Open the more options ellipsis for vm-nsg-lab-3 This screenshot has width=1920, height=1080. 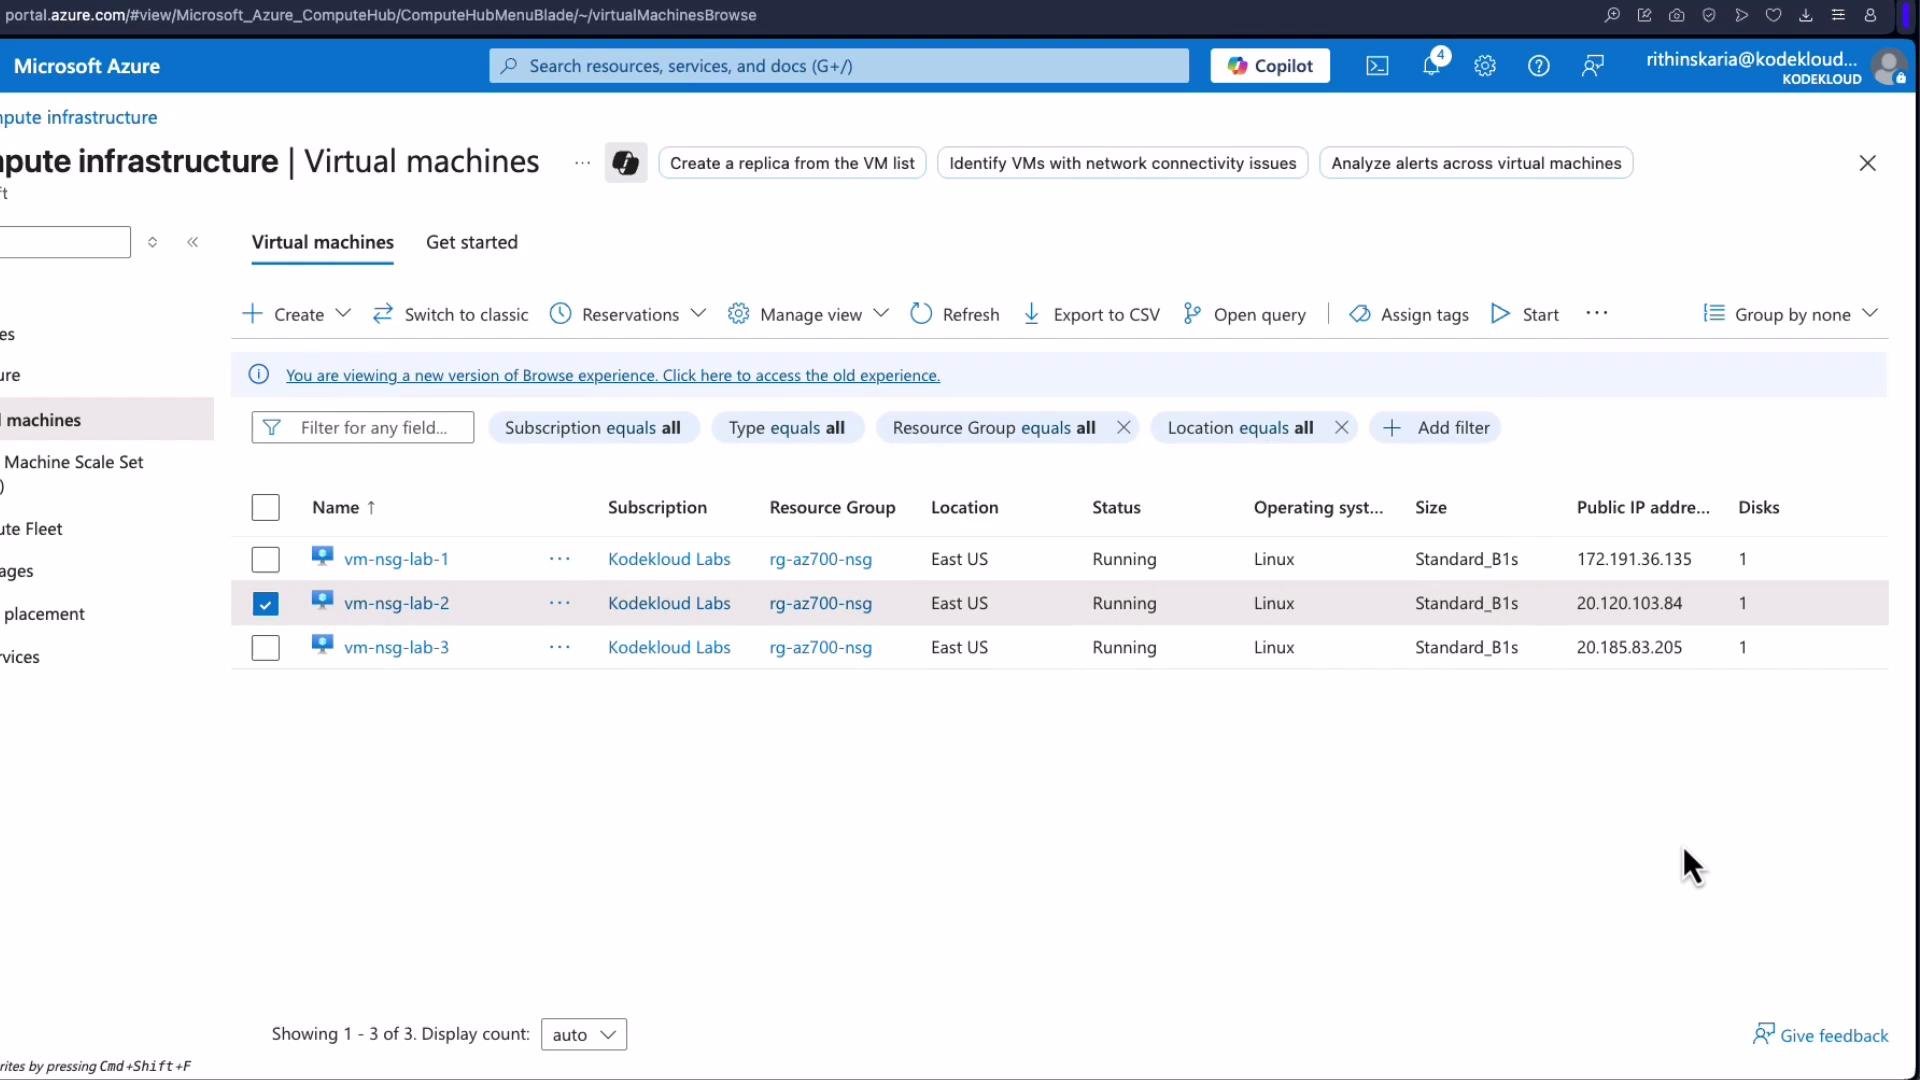(560, 647)
